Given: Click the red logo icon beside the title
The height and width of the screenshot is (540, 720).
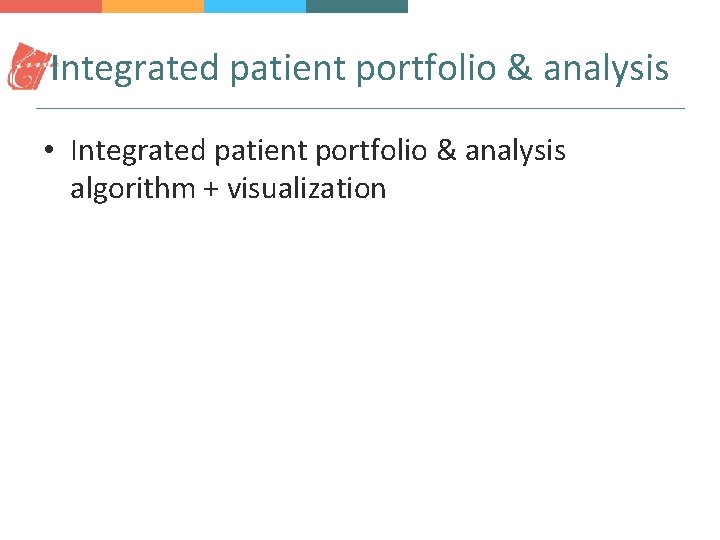Looking at the screenshot, I should click(28, 67).
